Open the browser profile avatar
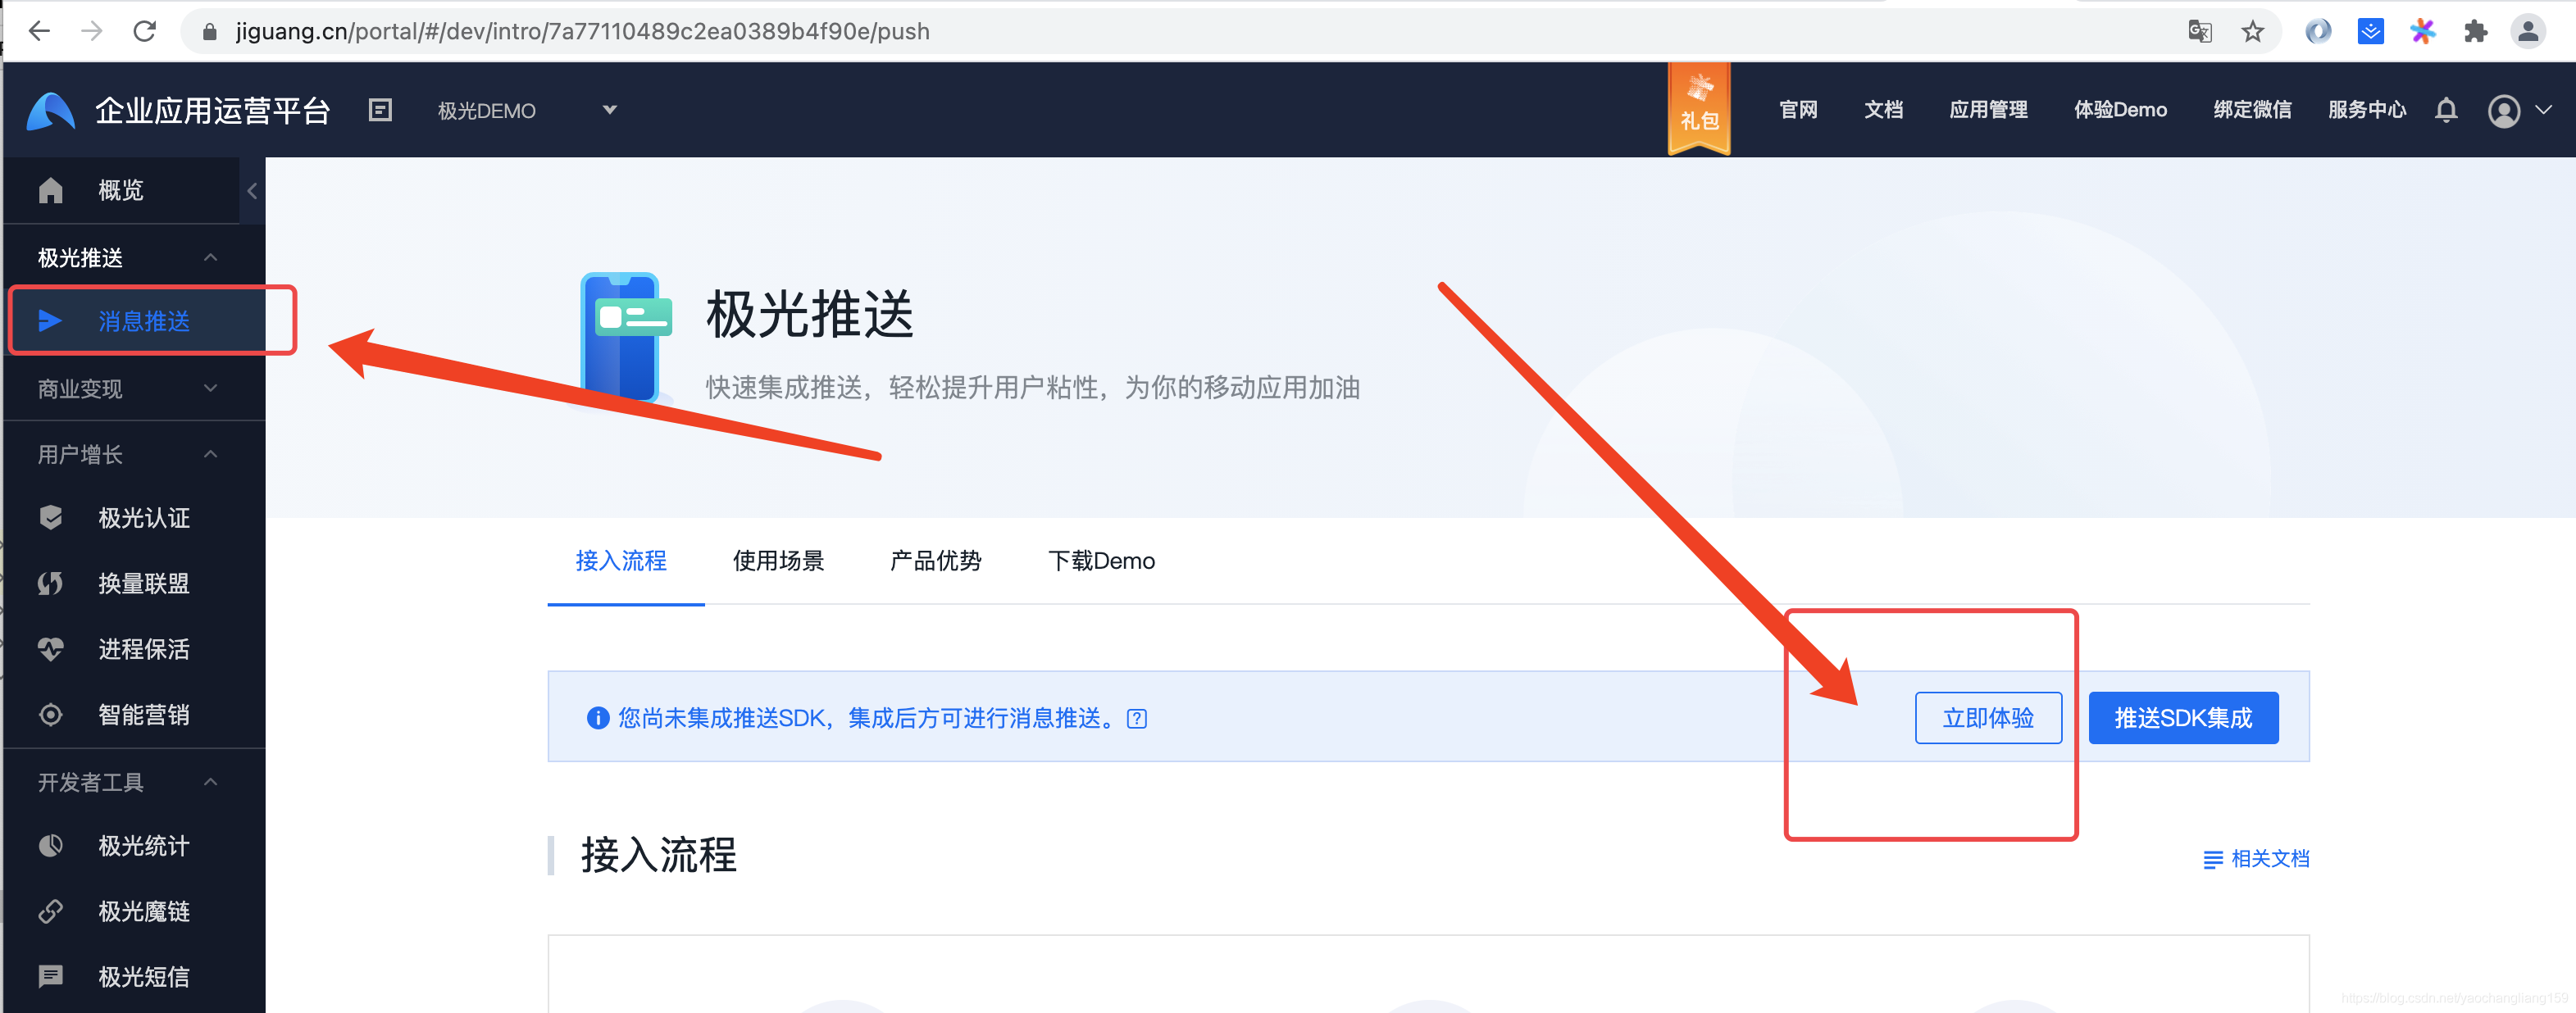Viewport: 2576px width, 1013px height. pyautogui.click(x=2528, y=31)
